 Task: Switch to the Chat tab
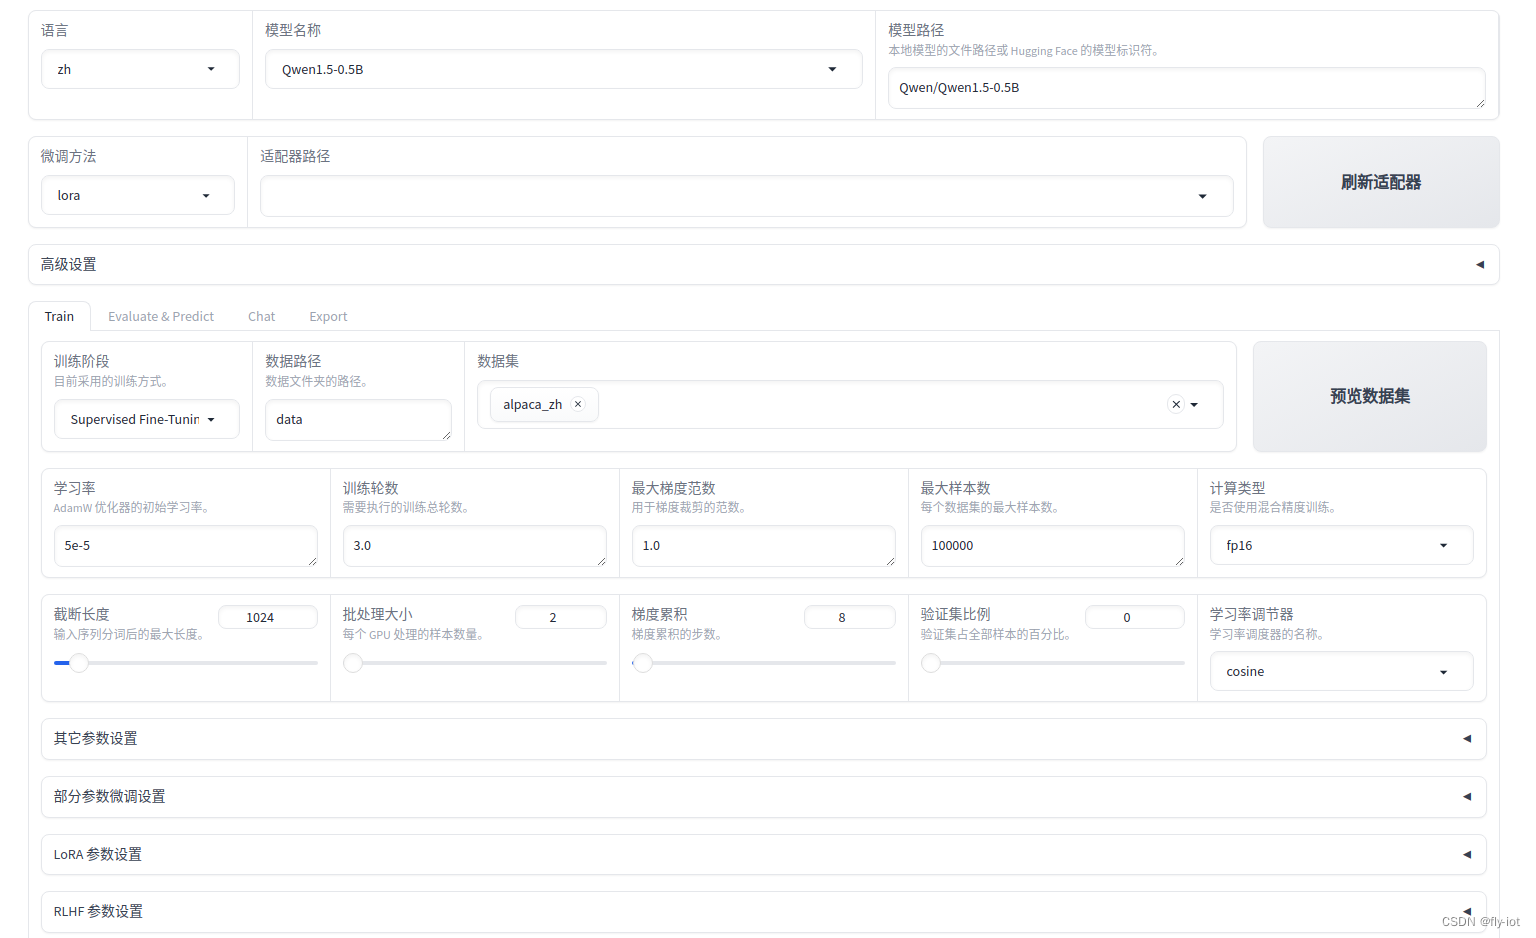(261, 316)
